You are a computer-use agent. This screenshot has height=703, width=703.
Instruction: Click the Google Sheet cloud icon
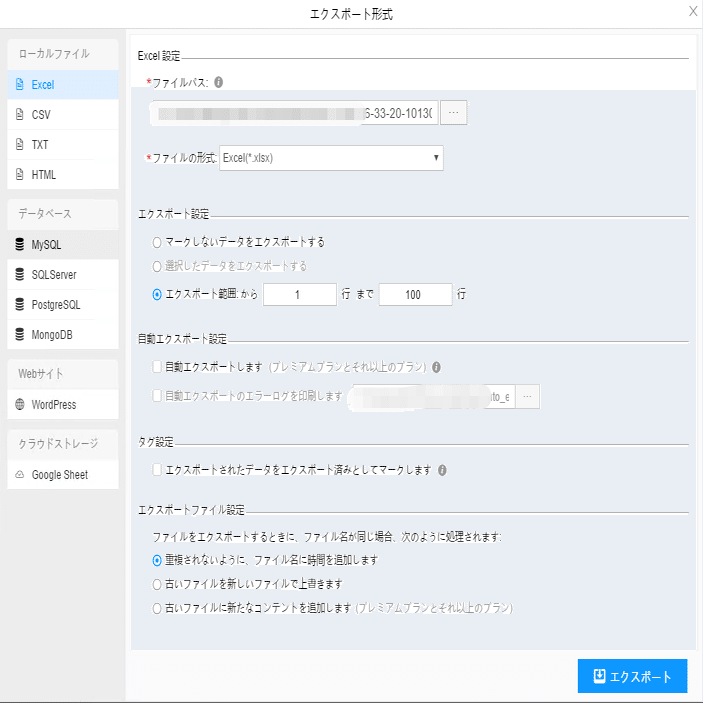pos(19,475)
